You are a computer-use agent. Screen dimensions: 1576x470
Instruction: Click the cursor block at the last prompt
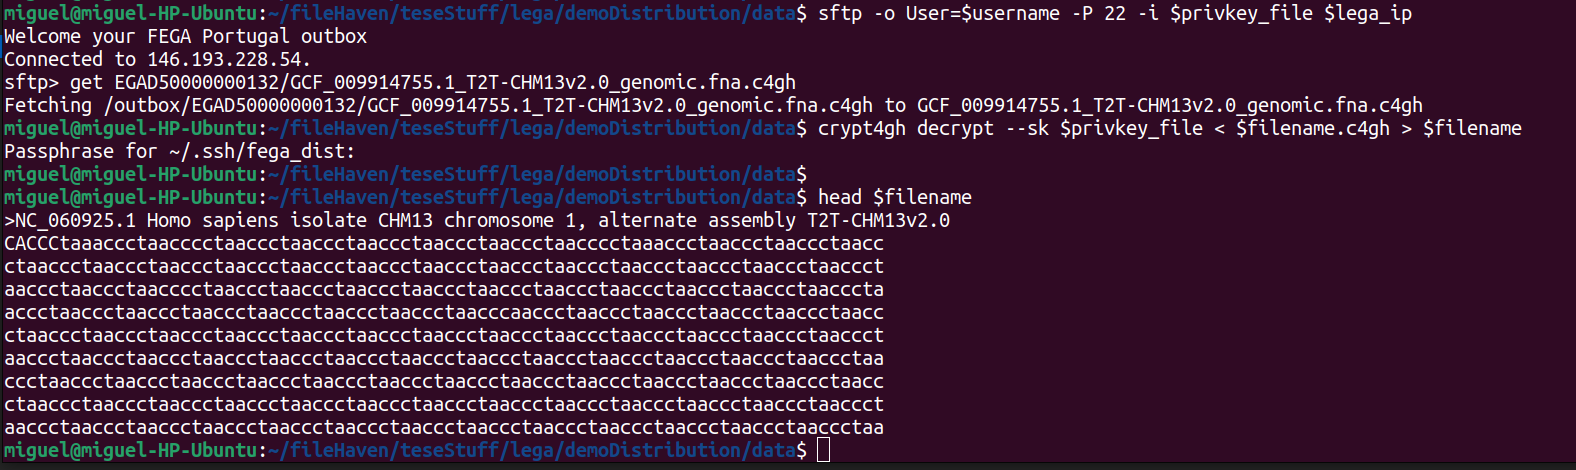(x=823, y=450)
